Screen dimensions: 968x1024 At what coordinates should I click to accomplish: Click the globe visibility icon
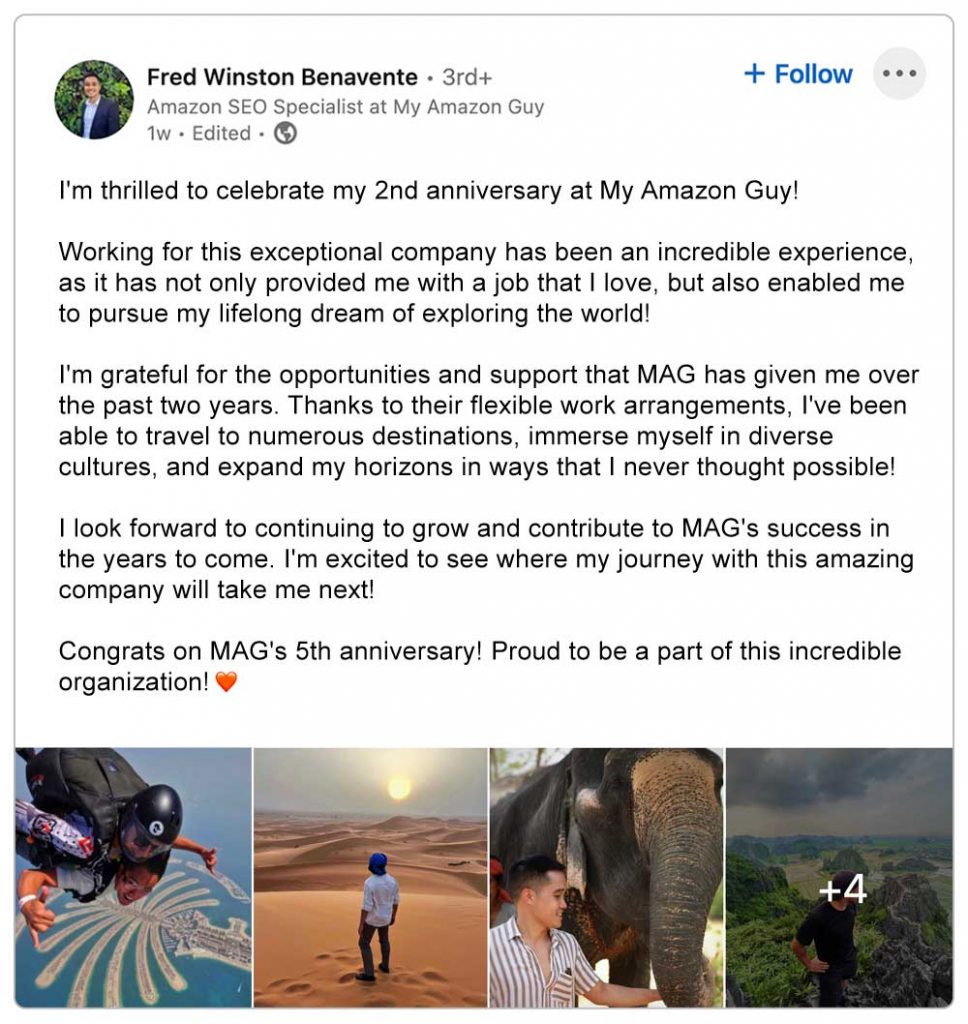[285, 133]
